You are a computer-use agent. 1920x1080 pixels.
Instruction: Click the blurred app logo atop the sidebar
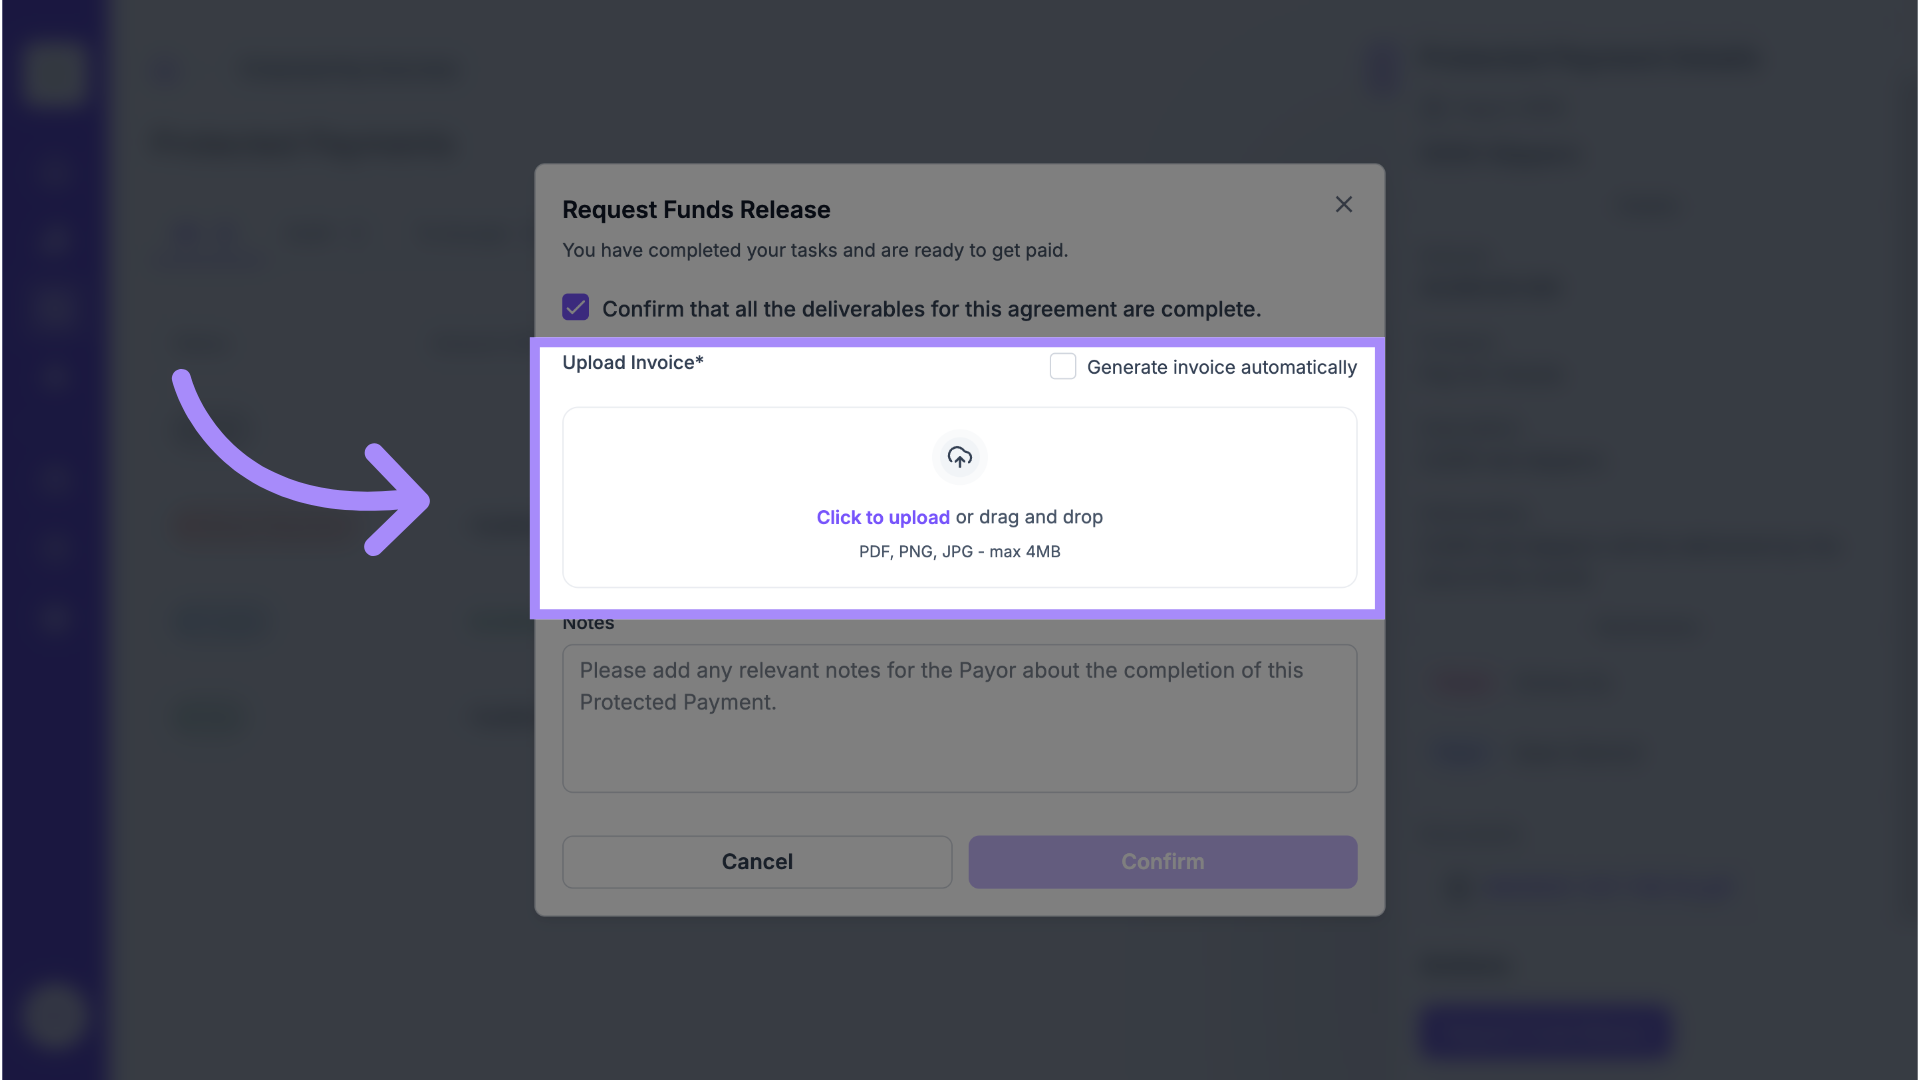(54, 72)
